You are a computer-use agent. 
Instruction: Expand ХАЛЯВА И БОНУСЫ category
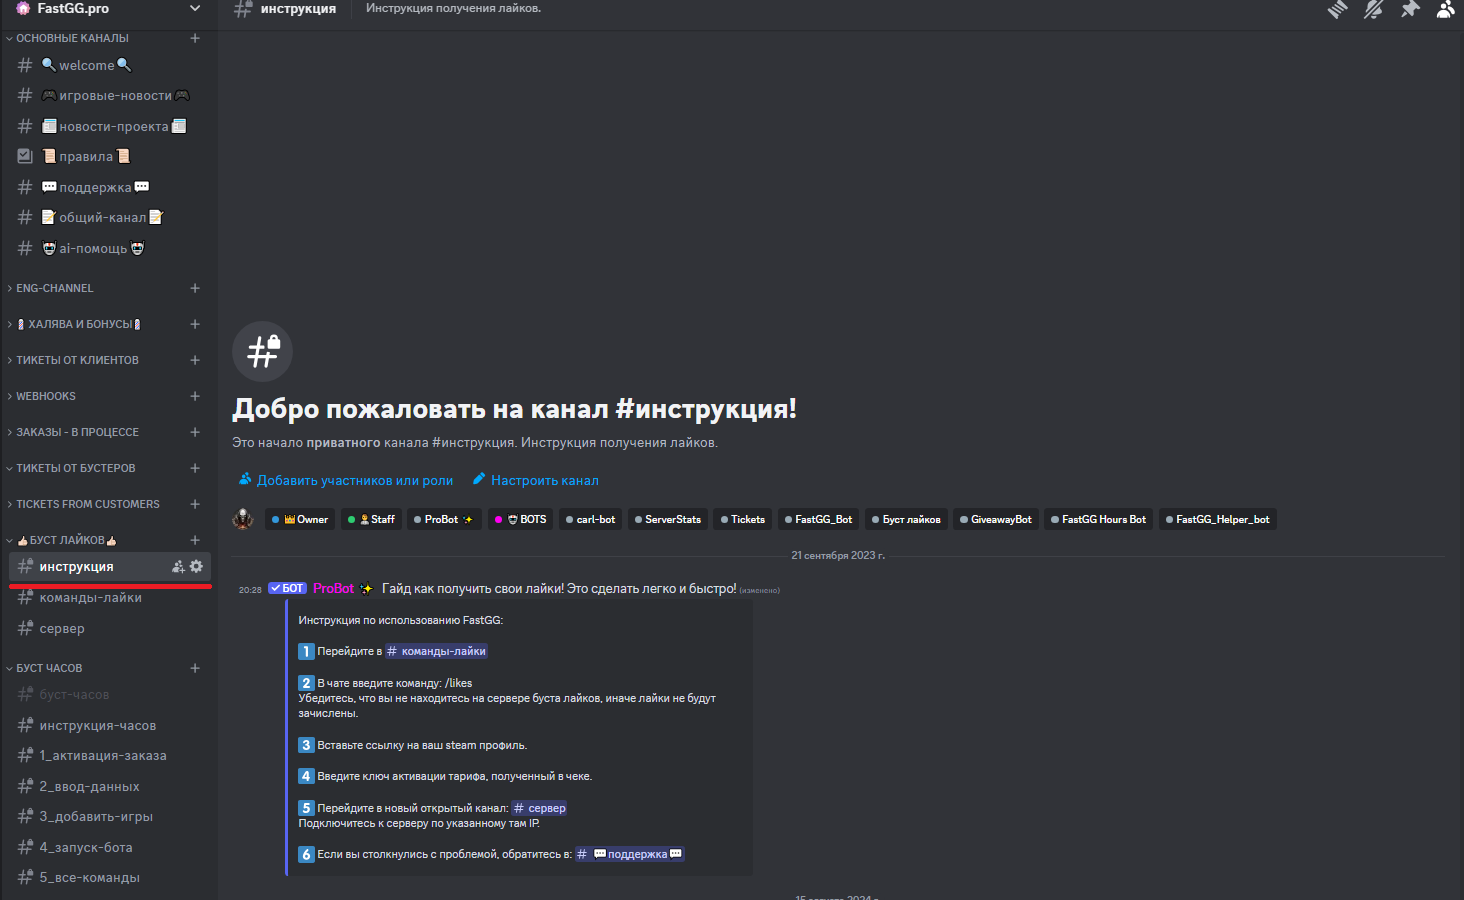point(75,324)
